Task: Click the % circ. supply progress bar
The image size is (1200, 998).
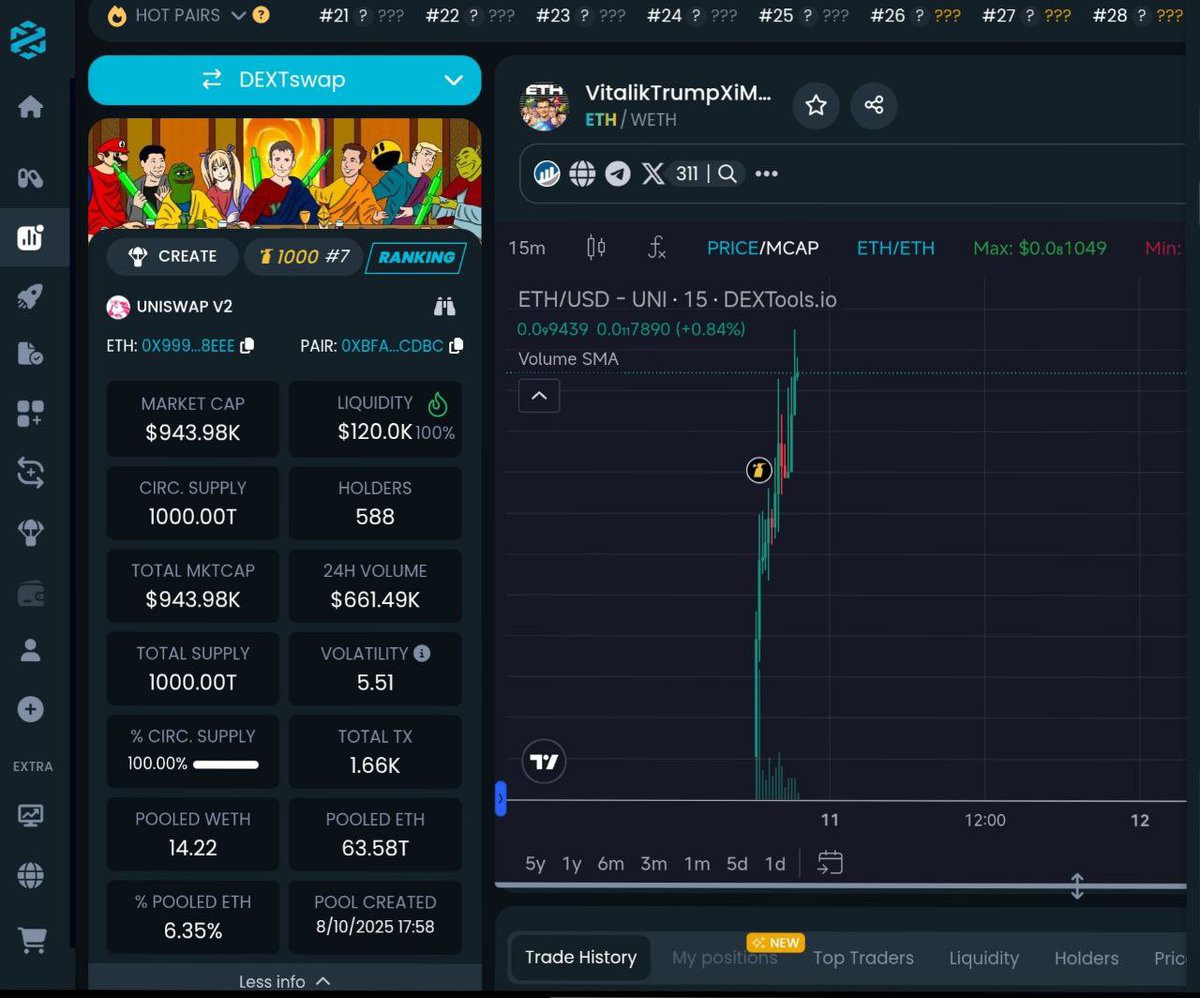Action: (226, 764)
